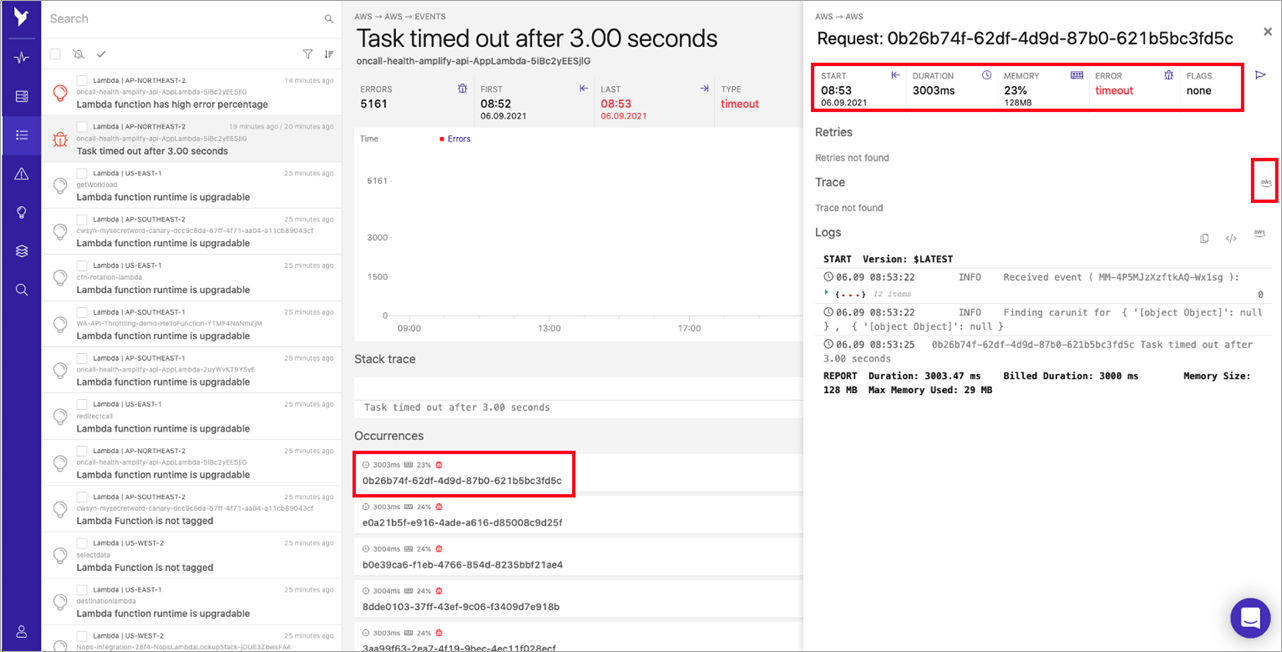Click the send icon in the request panel
This screenshot has height=652, width=1282.
pyautogui.click(x=1262, y=74)
